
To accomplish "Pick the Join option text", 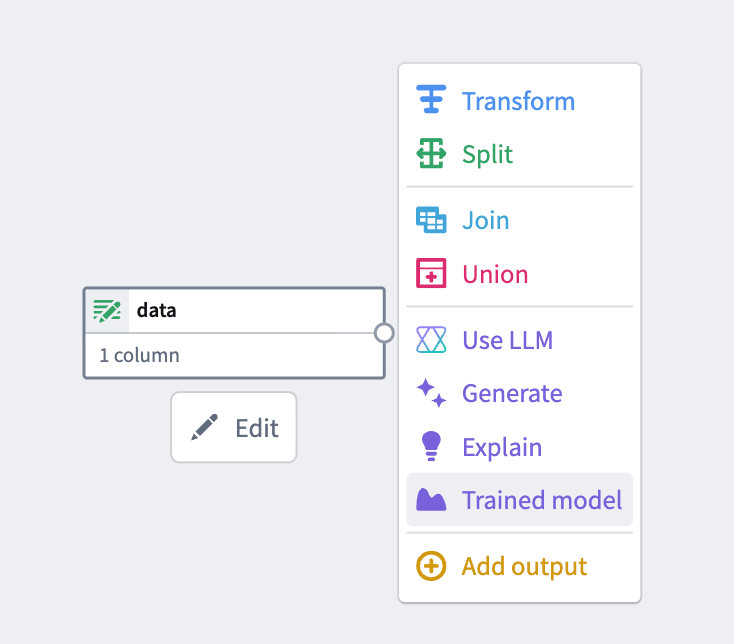I will (x=485, y=220).
